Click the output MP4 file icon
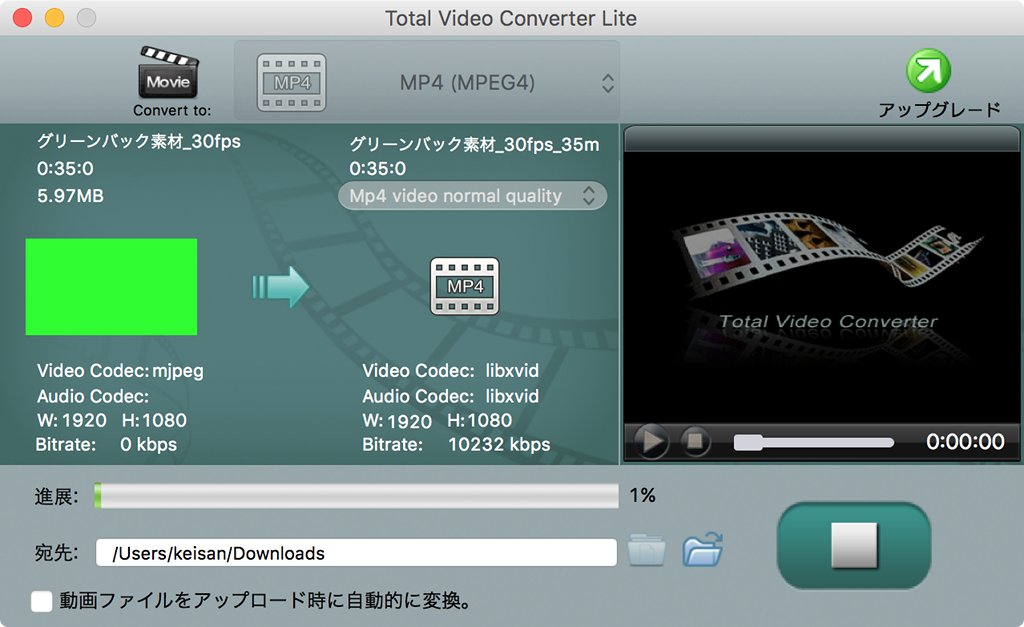 [x=464, y=286]
